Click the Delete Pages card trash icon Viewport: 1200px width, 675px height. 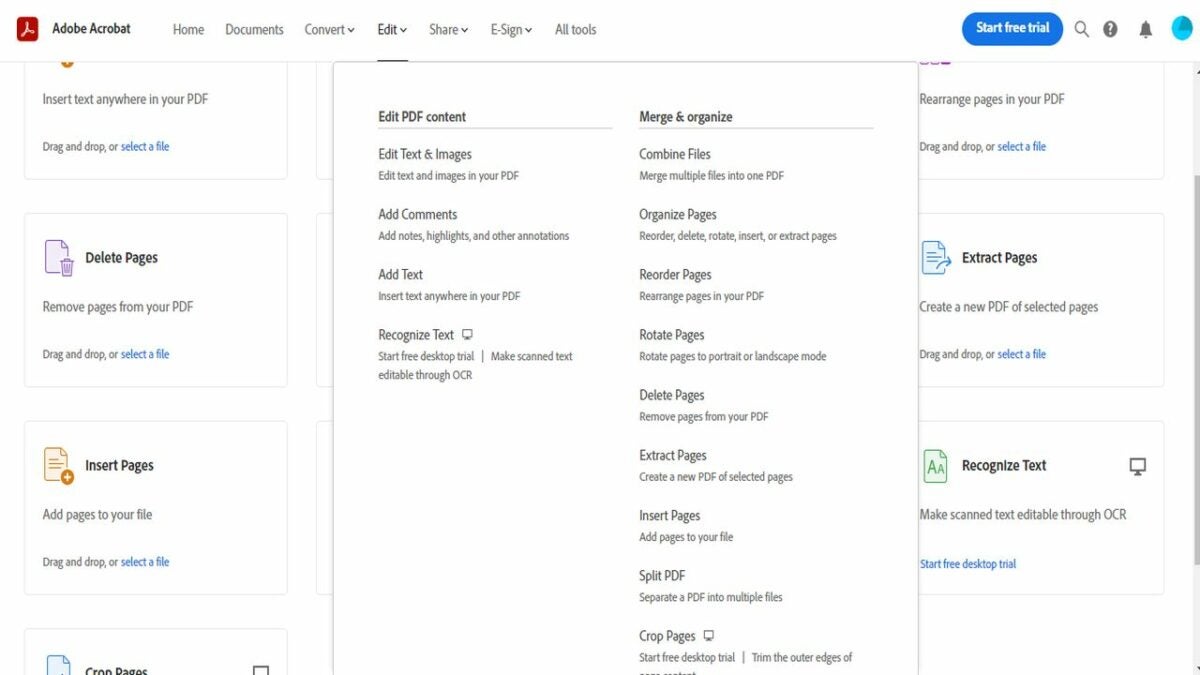[59, 257]
